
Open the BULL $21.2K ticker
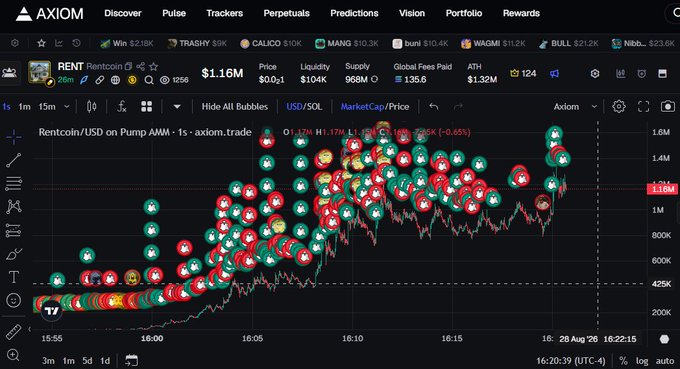pyautogui.click(x=569, y=43)
